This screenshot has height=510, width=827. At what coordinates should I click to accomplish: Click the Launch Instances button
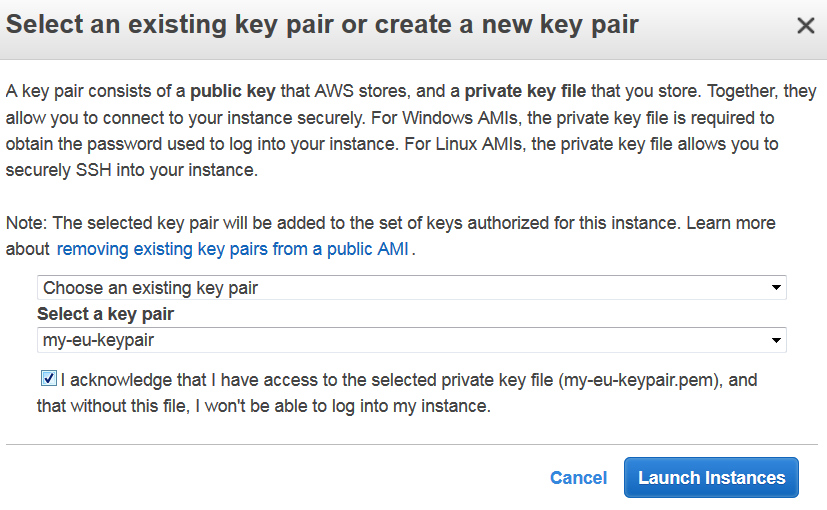tap(711, 478)
